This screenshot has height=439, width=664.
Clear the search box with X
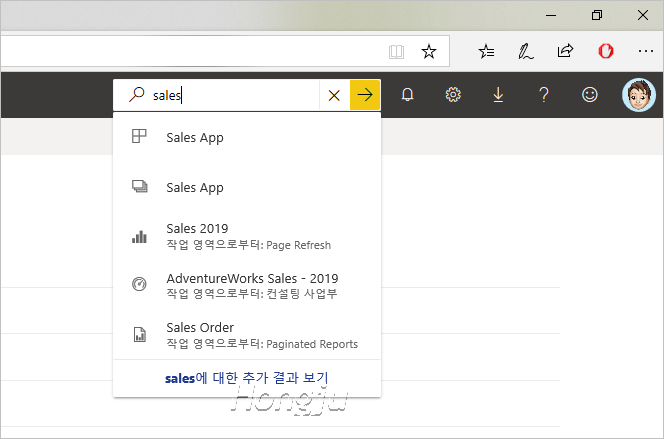coord(334,95)
